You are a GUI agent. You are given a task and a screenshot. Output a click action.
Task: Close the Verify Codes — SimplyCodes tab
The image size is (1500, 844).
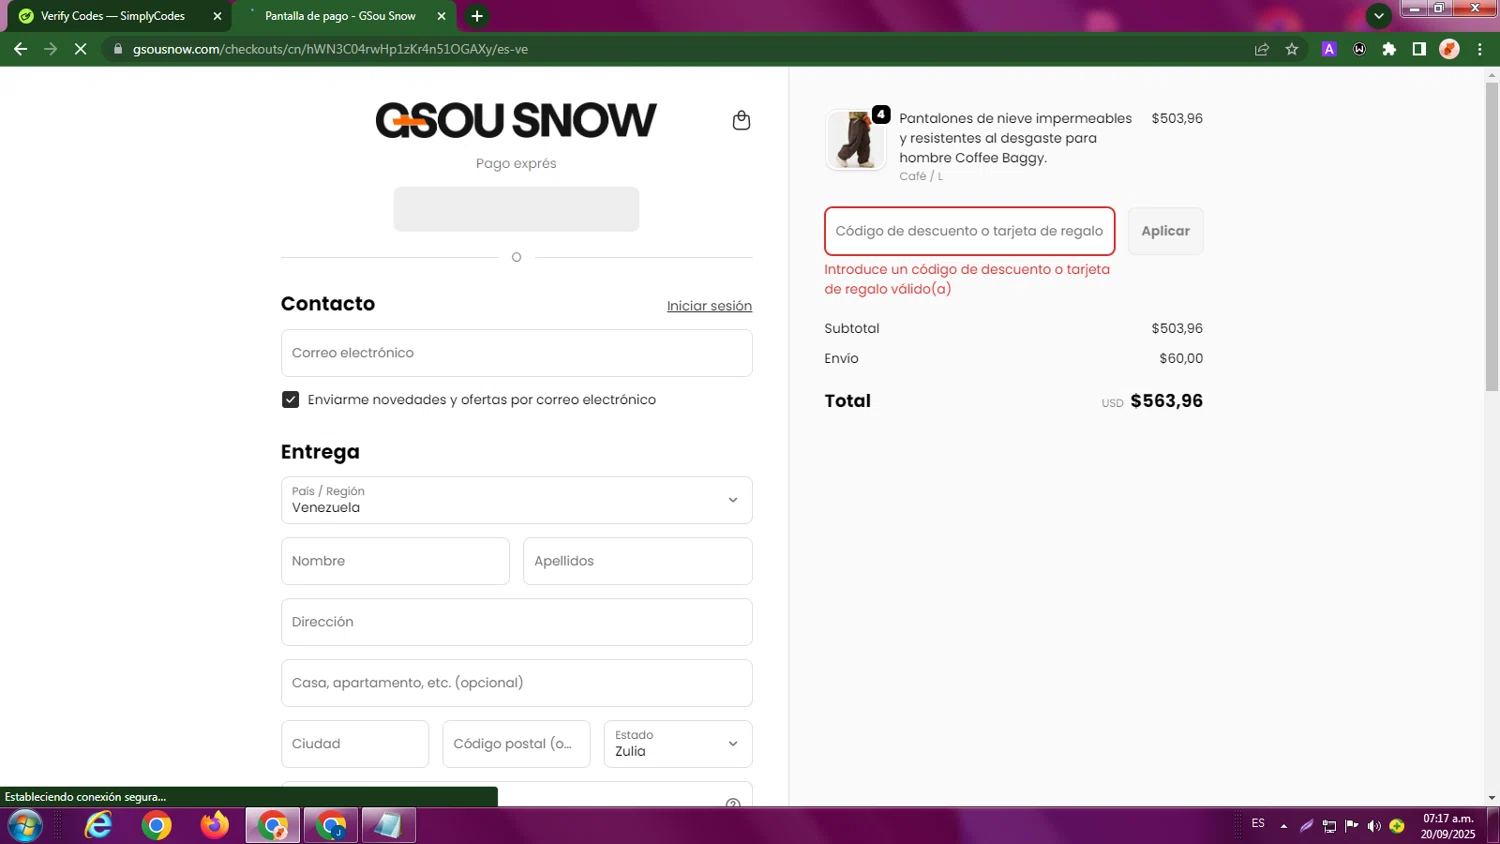217,16
